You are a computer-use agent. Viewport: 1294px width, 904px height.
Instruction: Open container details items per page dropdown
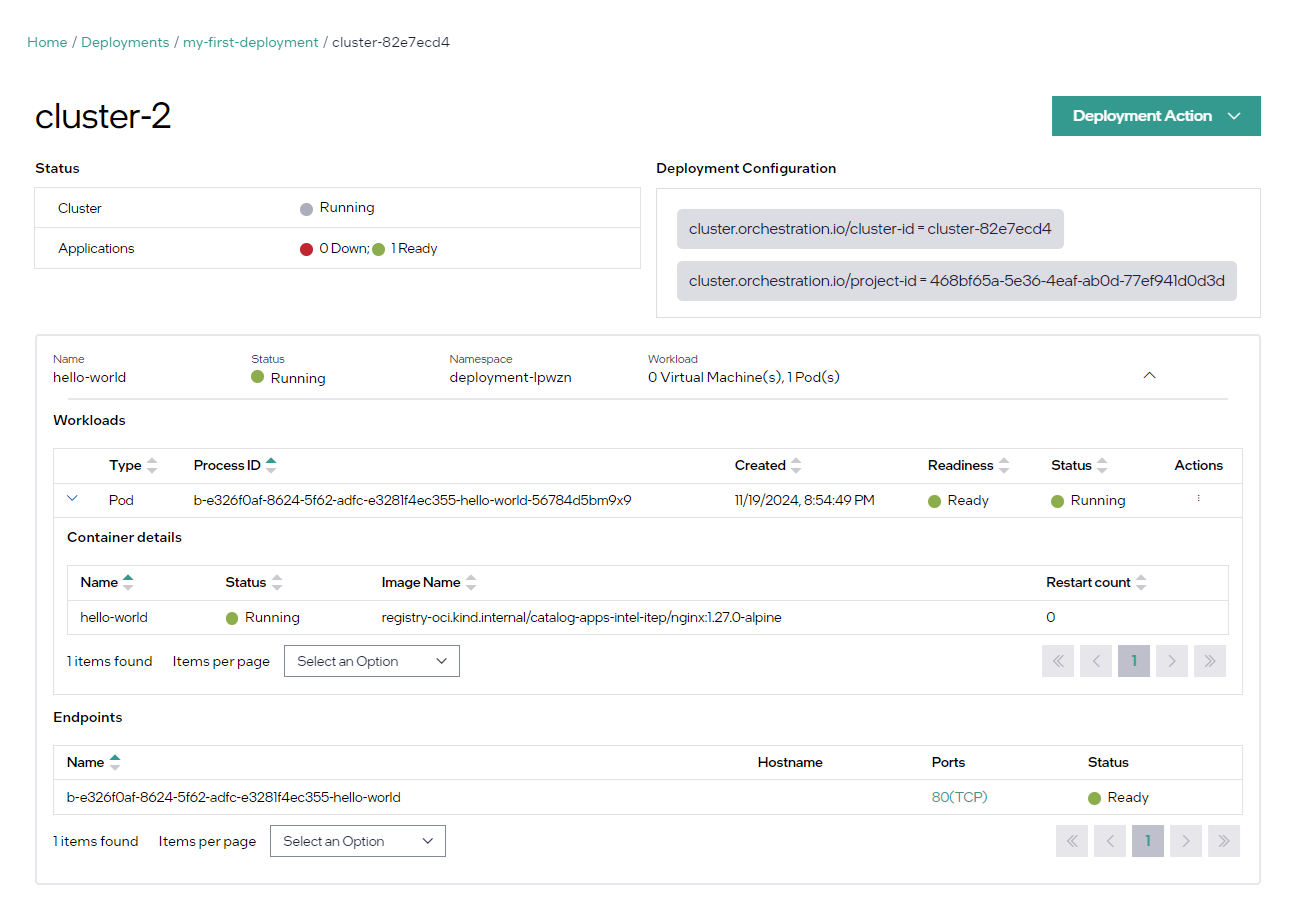[x=371, y=661]
